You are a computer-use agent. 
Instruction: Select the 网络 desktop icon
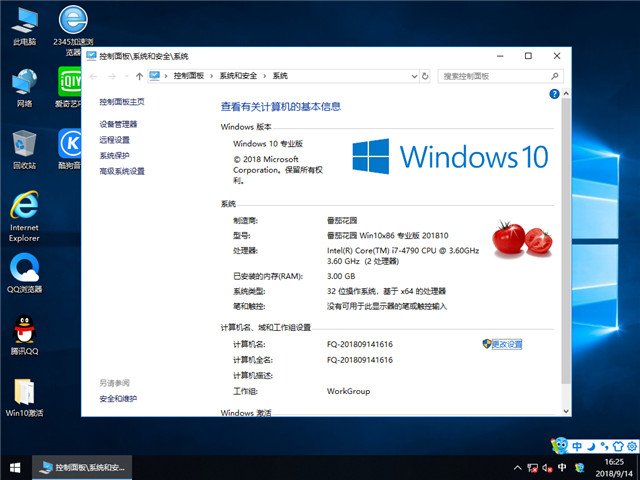24,87
